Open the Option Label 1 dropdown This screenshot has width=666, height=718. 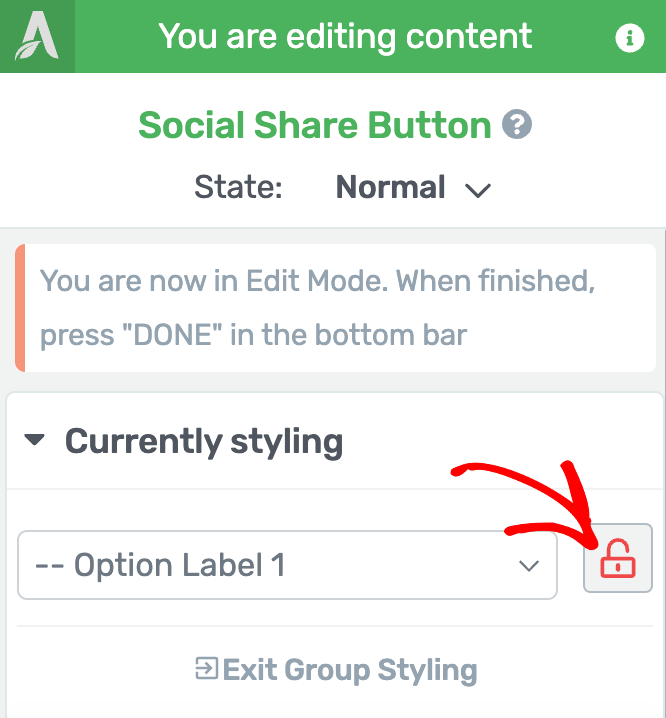tap(287, 565)
